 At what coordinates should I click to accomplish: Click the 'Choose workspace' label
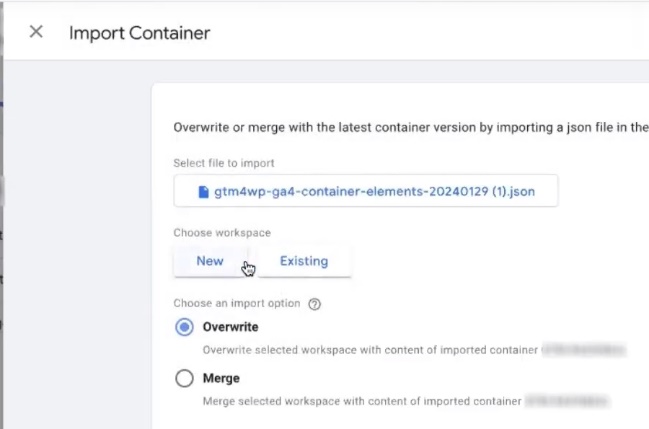222,233
